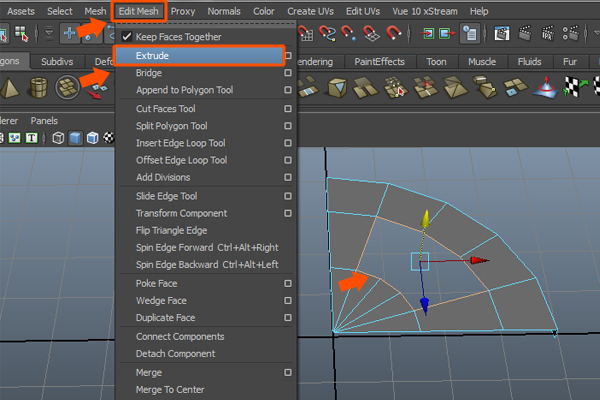Click Extrude in Edit Mesh menu
The width and height of the screenshot is (600, 400).
(x=152, y=56)
